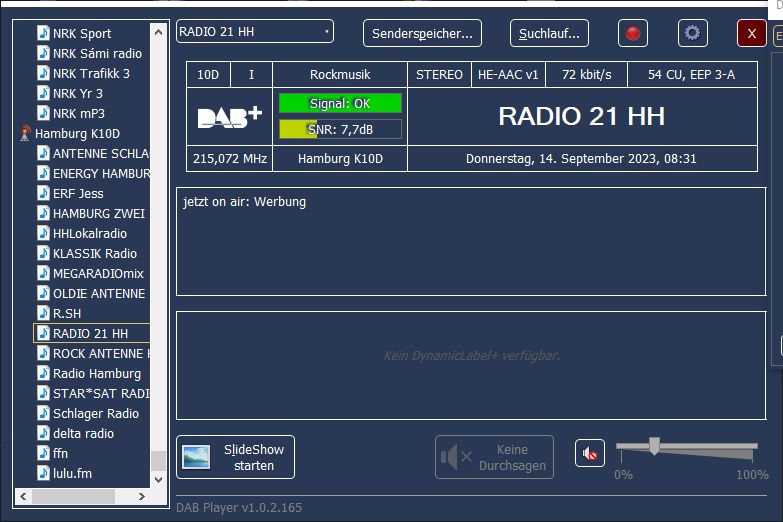This screenshot has height=522, width=783.
Task: Click the 54 CU, EEP 3-A cell
Action: tap(692, 74)
